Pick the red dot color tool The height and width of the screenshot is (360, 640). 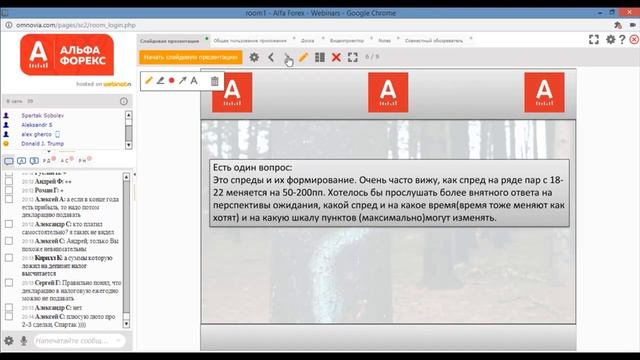[171, 80]
